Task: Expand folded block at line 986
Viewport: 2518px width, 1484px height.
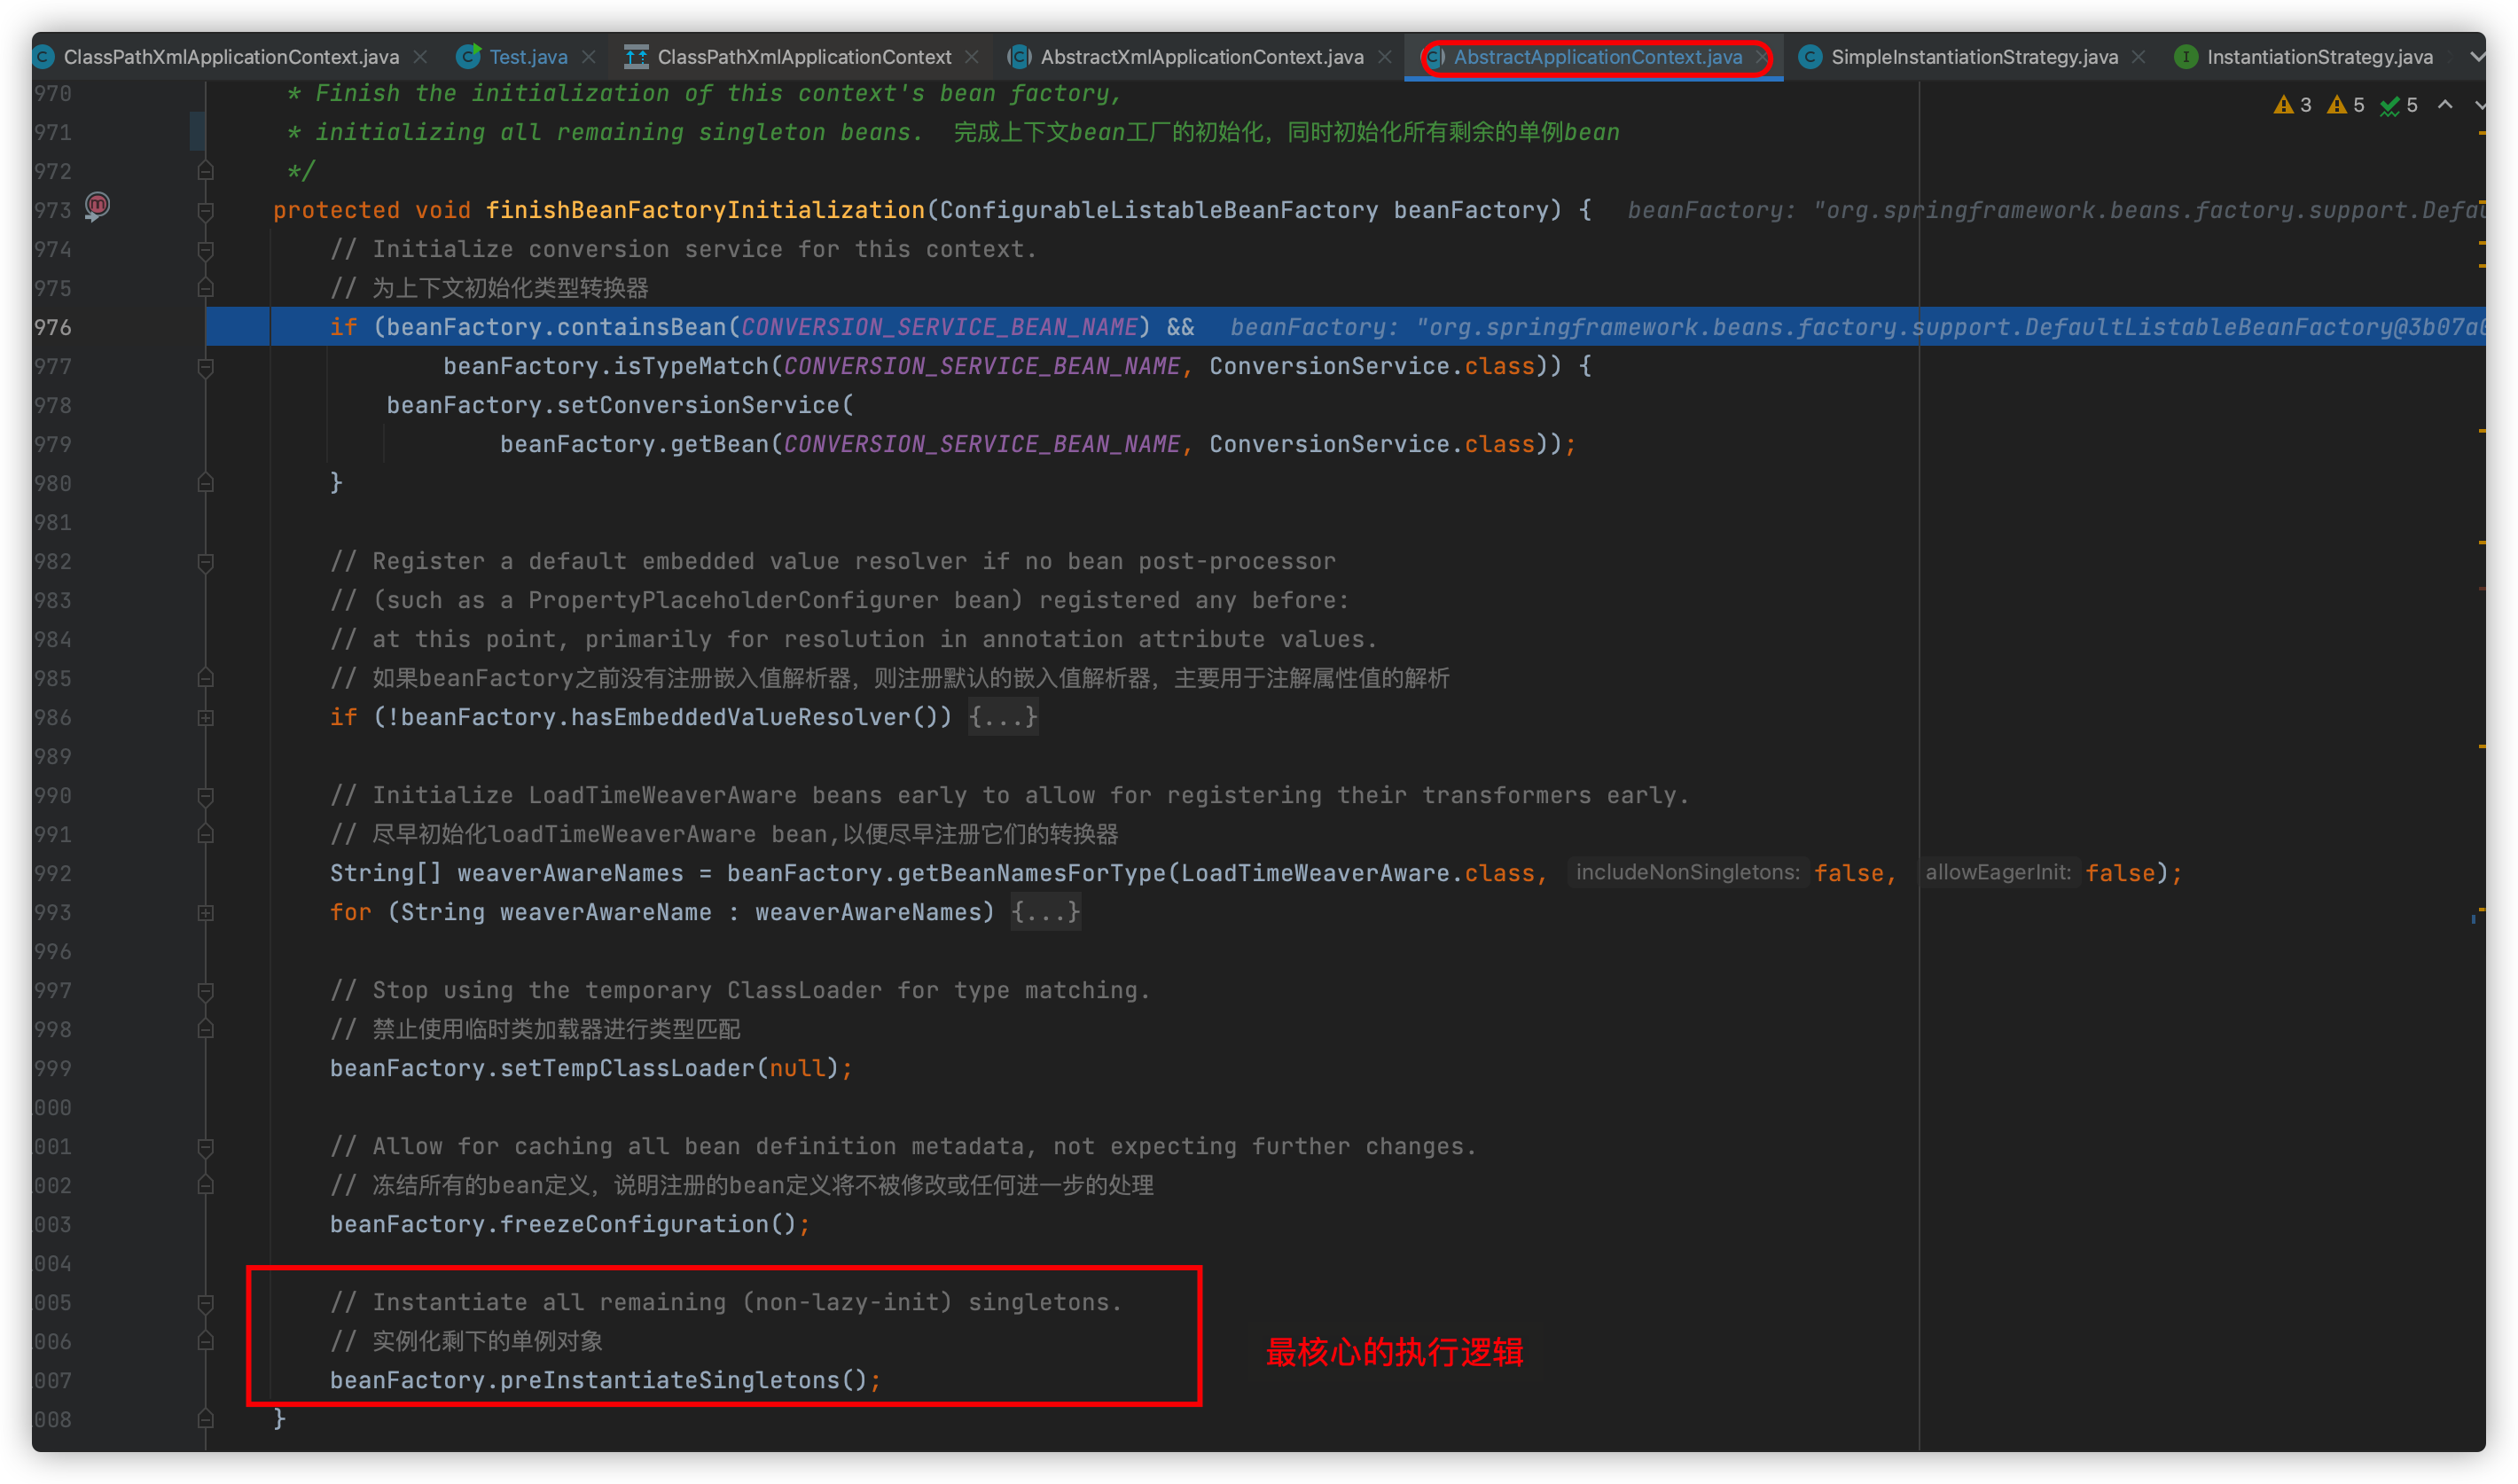Action: click(x=206, y=718)
